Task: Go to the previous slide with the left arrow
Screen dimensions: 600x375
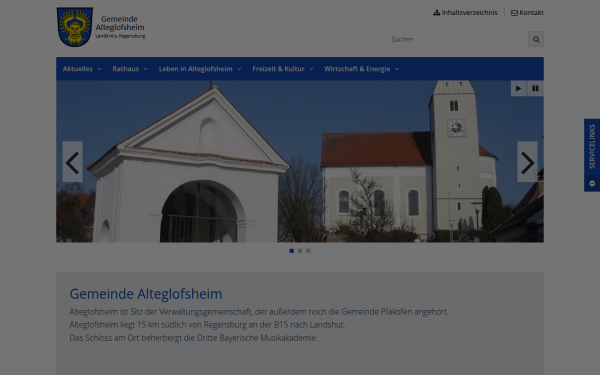Action: tap(72, 161)
